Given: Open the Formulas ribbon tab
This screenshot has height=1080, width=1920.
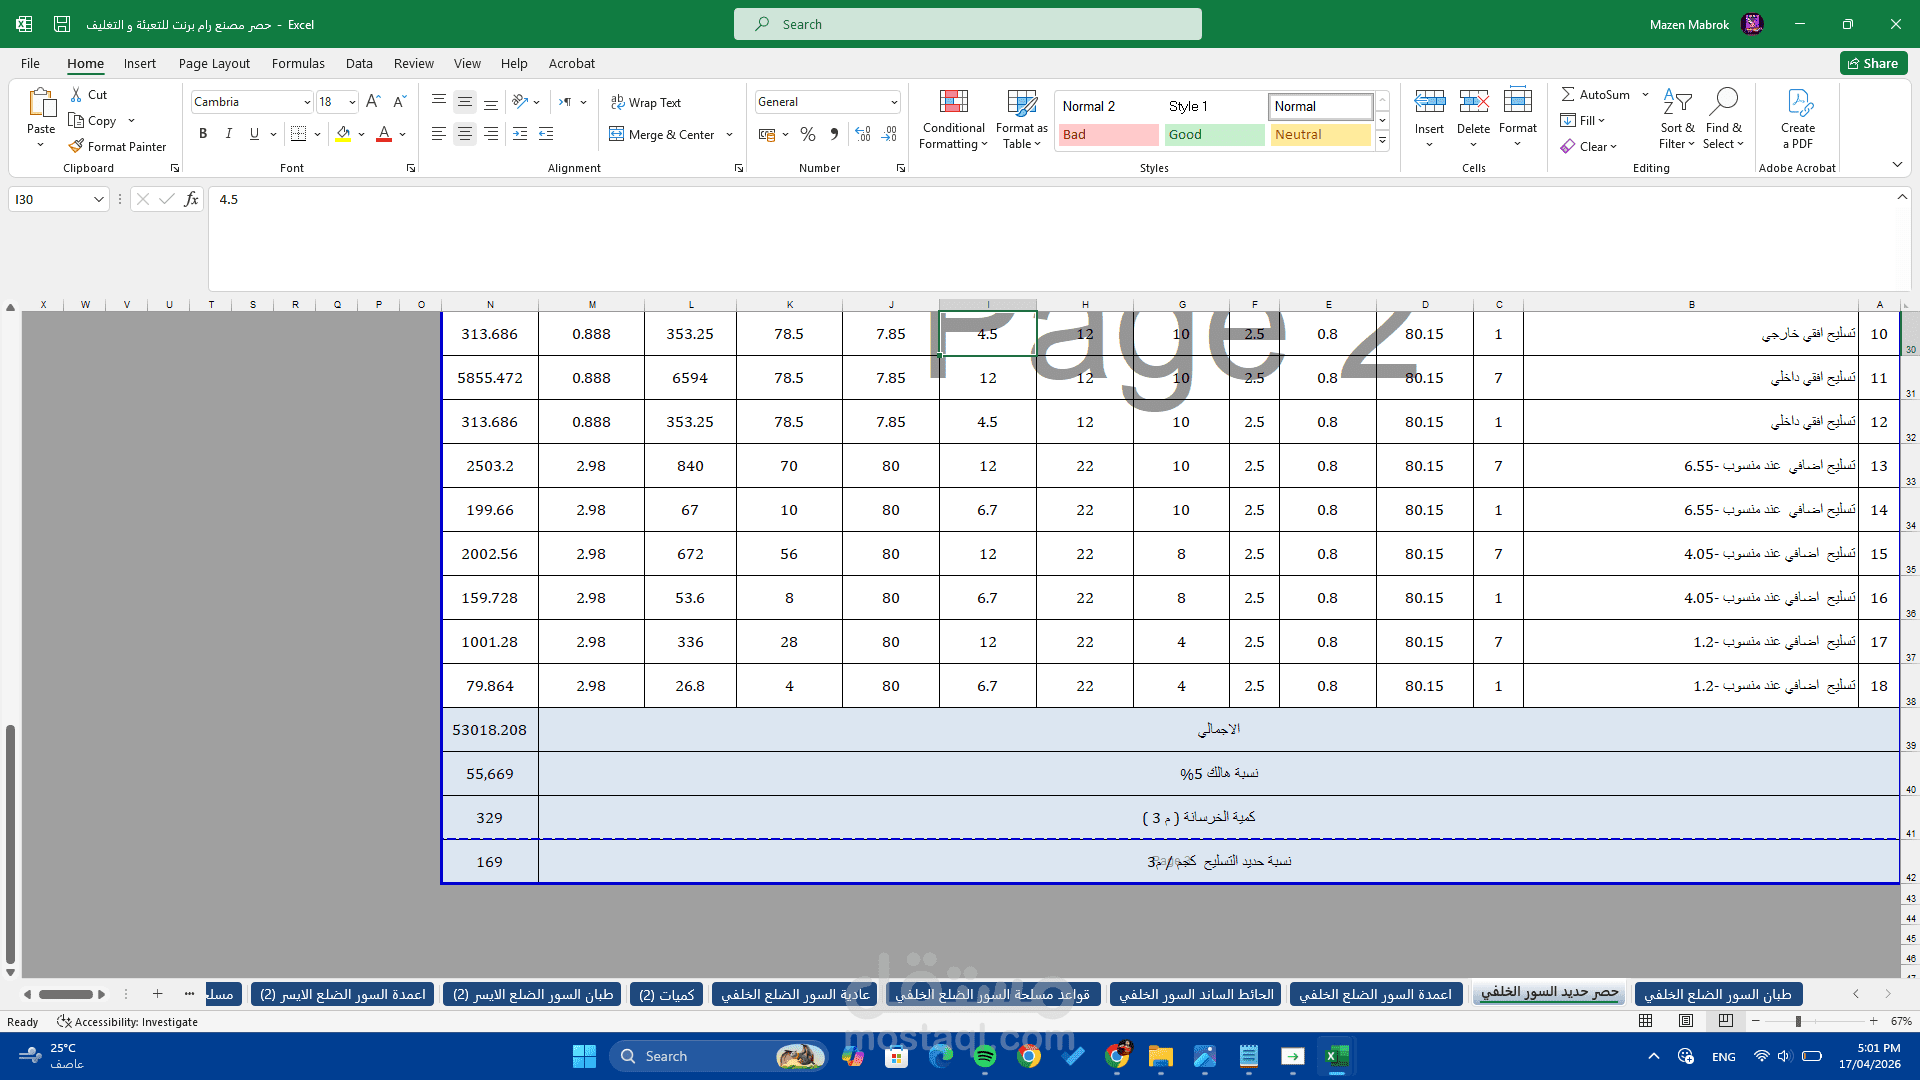Looking at the screenshot, I should tap(298, 63).
